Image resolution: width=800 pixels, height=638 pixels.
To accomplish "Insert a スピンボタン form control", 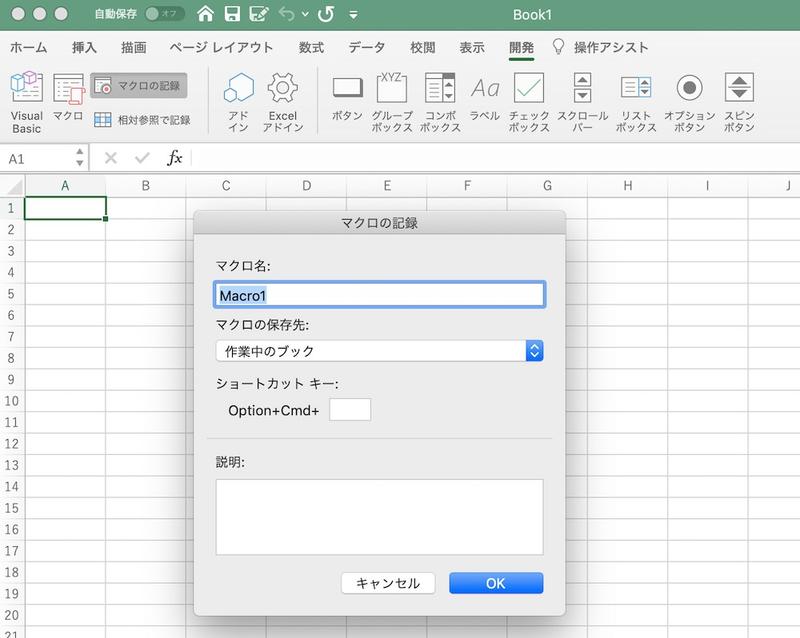I will click(739, 102).
